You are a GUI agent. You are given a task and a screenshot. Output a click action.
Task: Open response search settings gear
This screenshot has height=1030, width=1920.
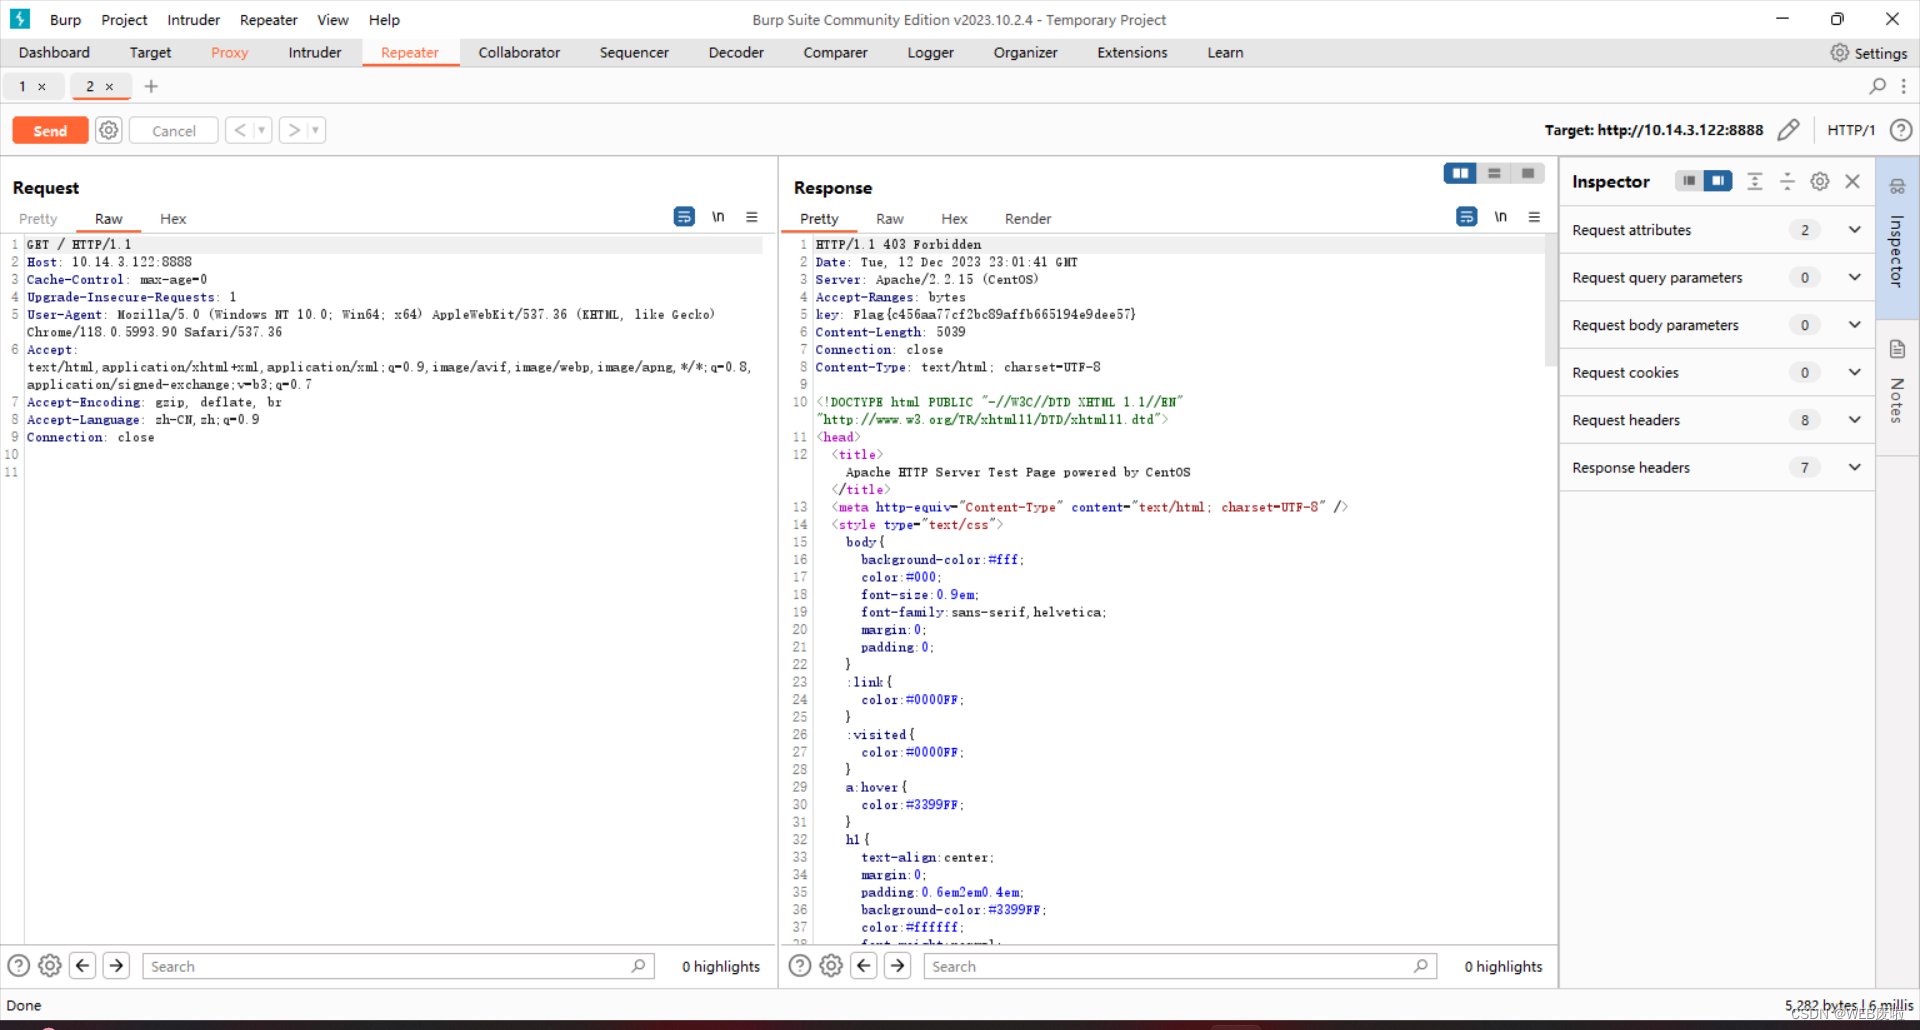click(x=832, y=966)
